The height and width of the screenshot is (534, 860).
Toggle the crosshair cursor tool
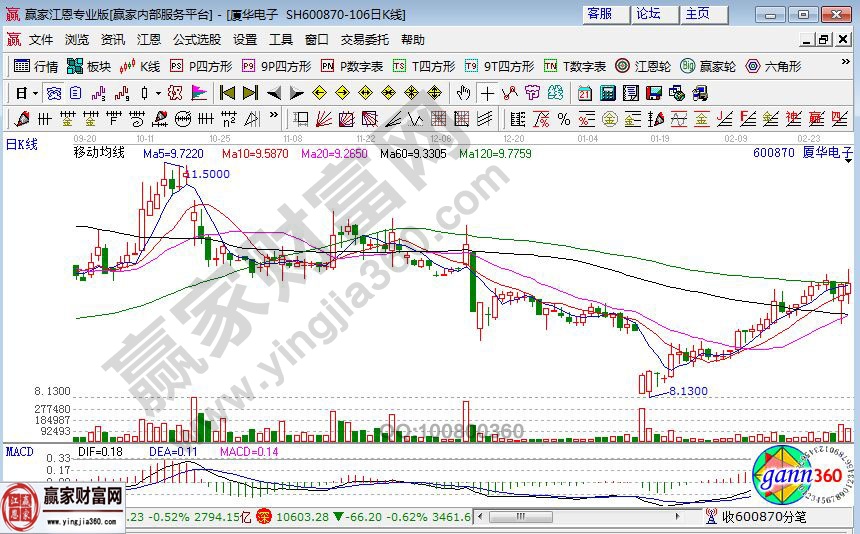(x=487, y=93)
